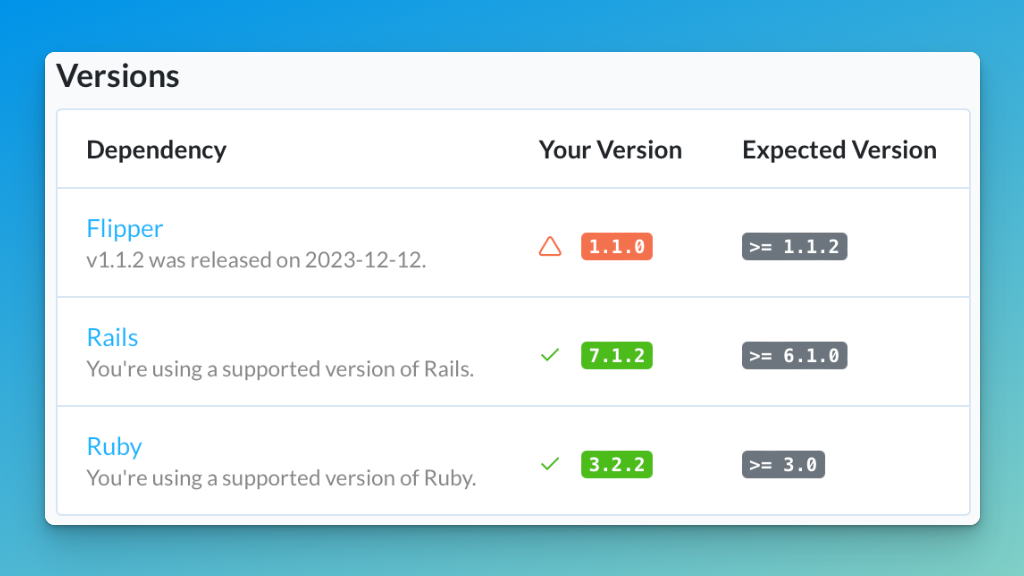This screenshot has height=576, width=1024.
Task: Click the Versions heading
Action: tap(118, 76)
